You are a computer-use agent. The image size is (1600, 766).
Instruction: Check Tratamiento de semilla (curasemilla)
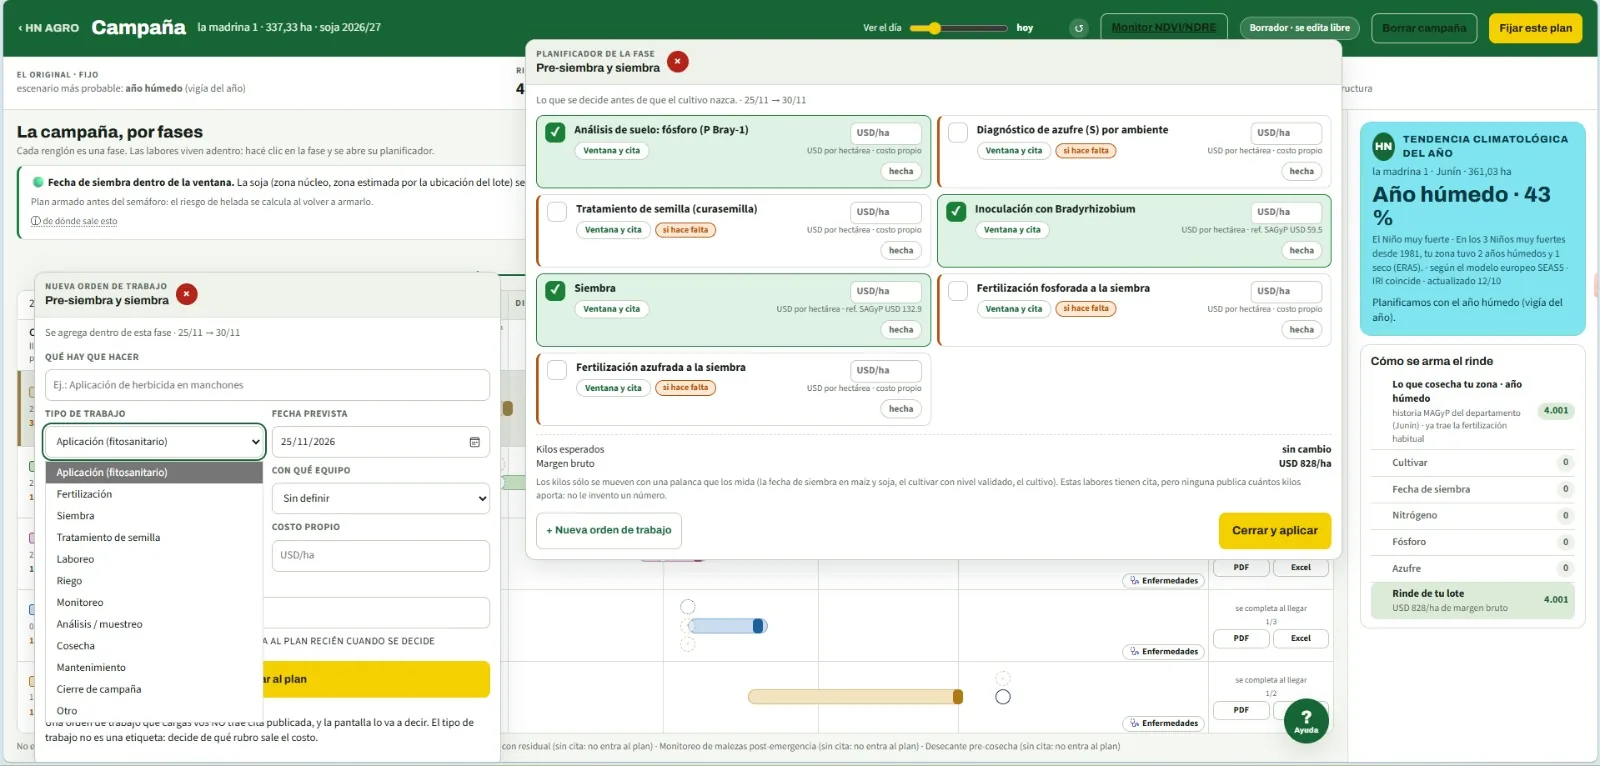[x=557, y=211]
